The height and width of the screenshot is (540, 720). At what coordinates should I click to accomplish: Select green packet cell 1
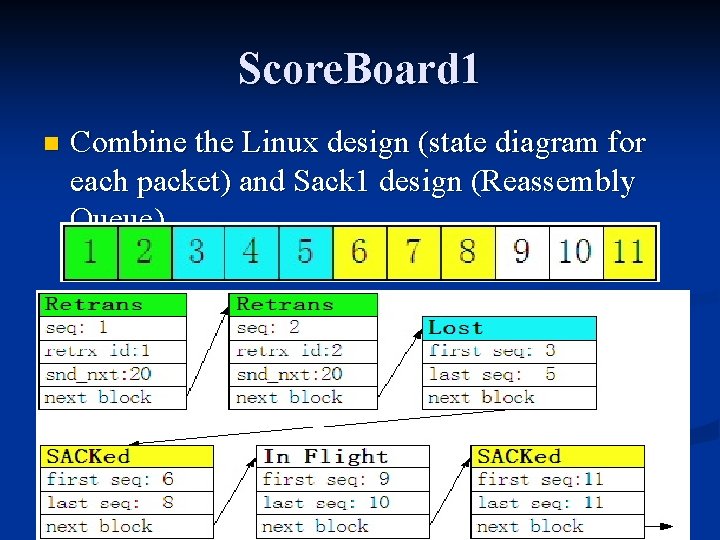click(91, 253)
